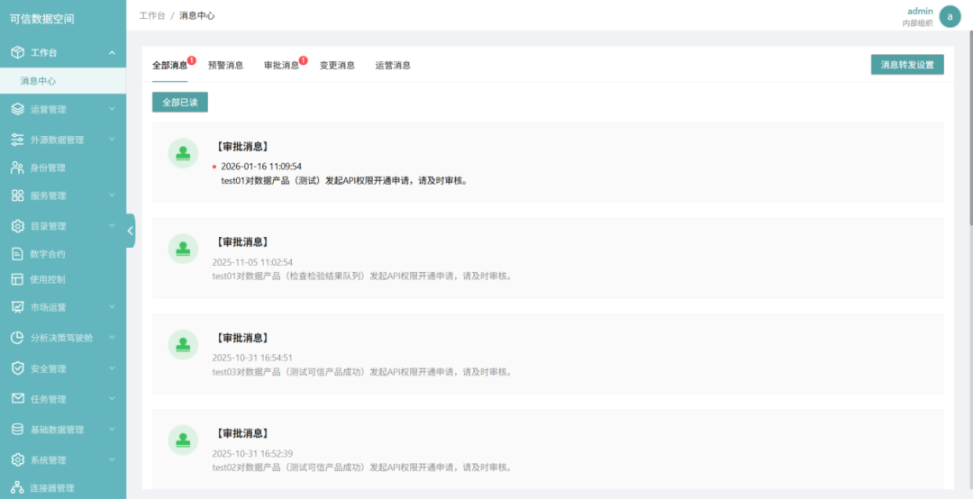
Task: Click the 安全管理 shield icon
Action: pyautogui.click(x=17, y=368)
